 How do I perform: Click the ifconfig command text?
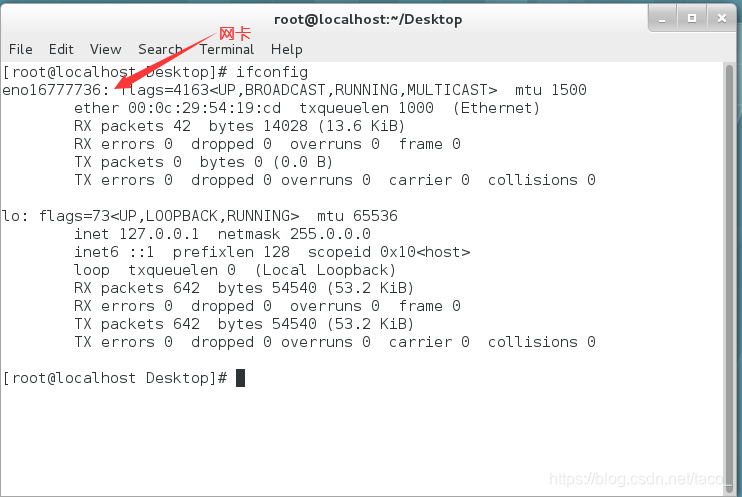tap(272, 72)
